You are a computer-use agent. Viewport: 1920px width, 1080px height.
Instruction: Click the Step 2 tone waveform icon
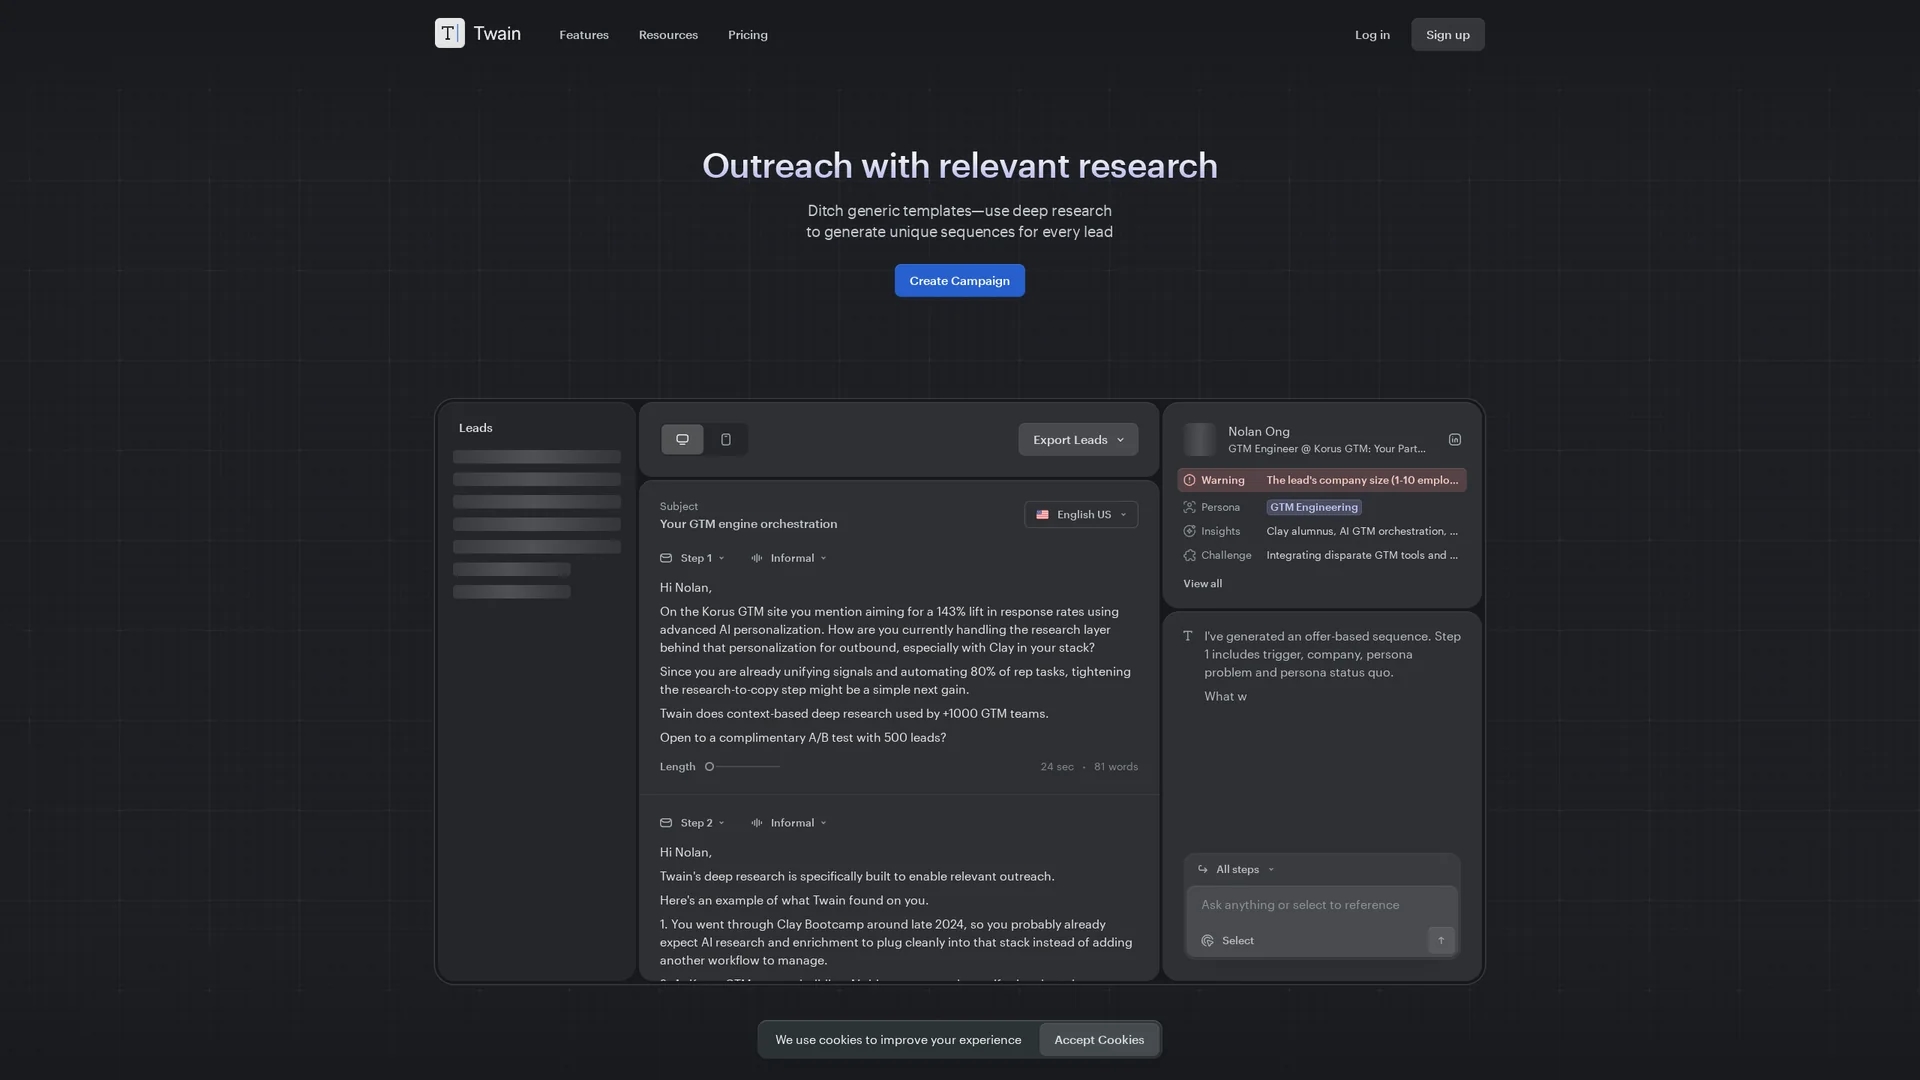click(757, 823)
